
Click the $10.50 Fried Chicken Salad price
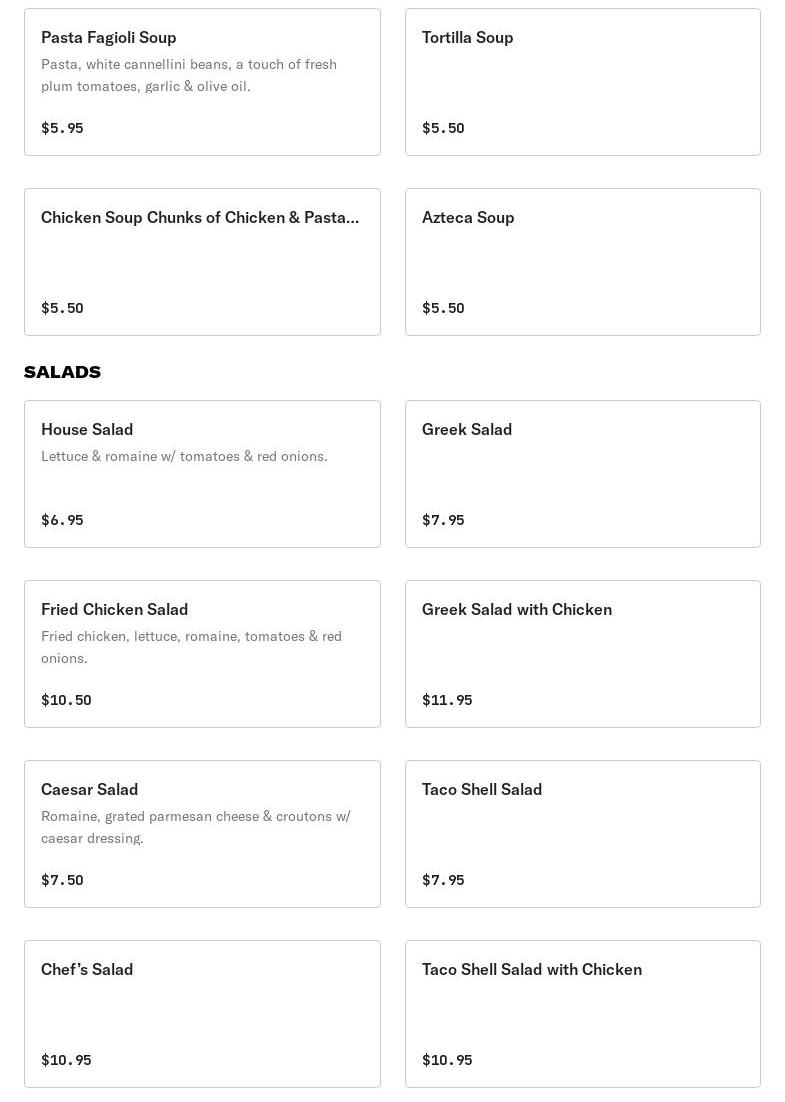click(x=66, y=700)
